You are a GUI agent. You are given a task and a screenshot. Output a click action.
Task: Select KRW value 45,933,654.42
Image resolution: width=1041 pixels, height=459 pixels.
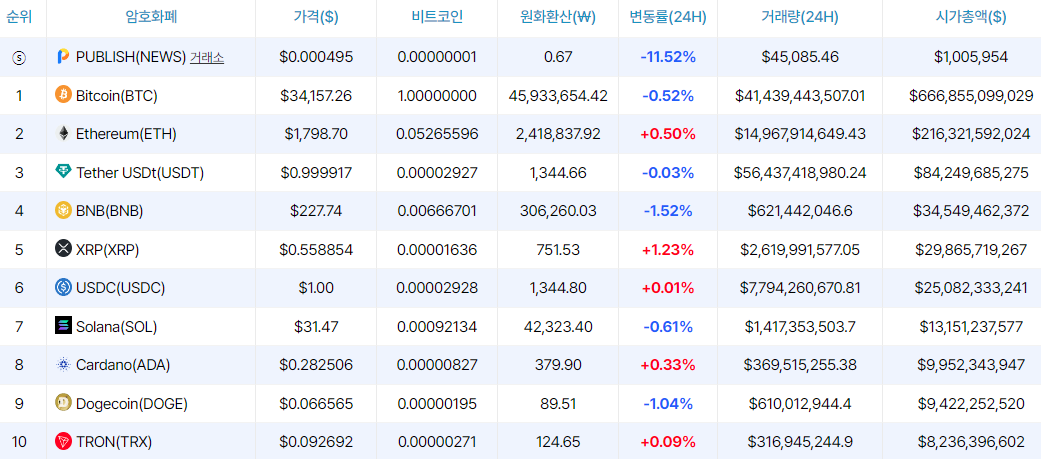[558, 96]
